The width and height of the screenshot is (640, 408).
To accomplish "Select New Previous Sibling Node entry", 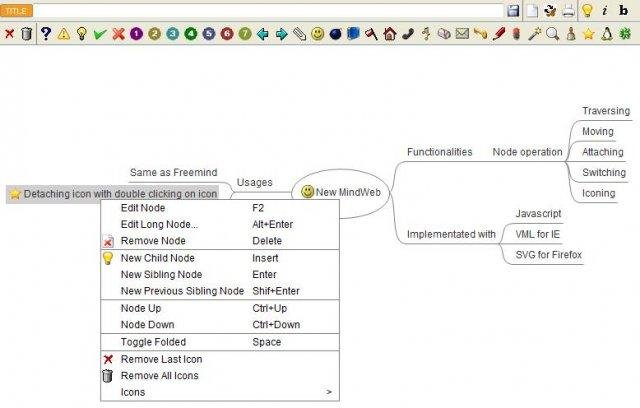I will tap(220, 291).
